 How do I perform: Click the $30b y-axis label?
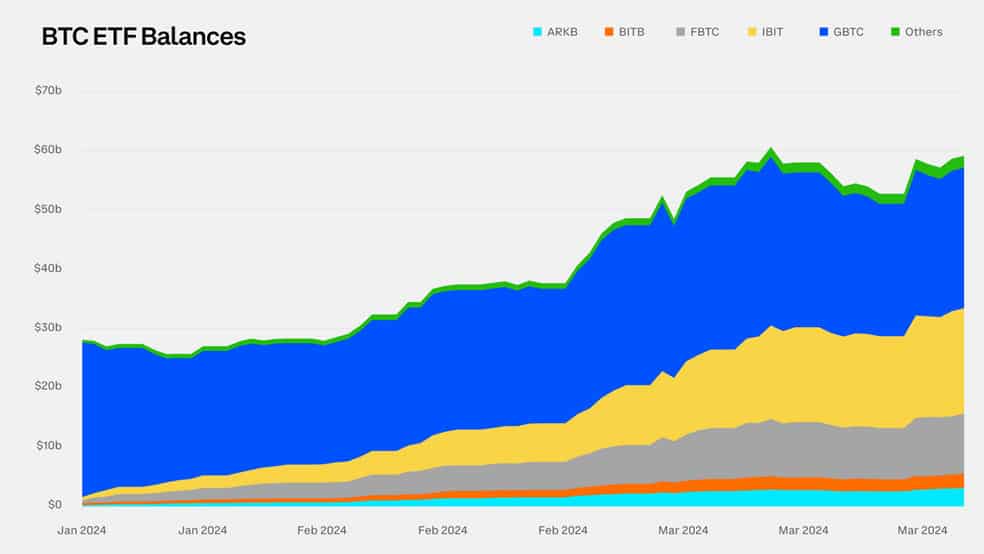tap(48, 327)
